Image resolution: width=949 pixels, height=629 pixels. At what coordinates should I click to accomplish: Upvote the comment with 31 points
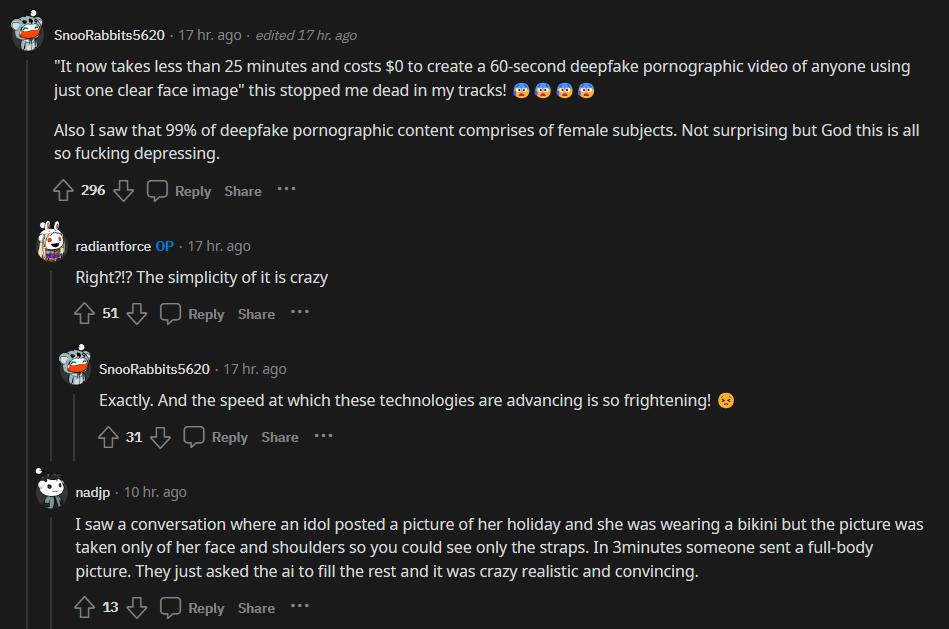click(x=108, y=437)
